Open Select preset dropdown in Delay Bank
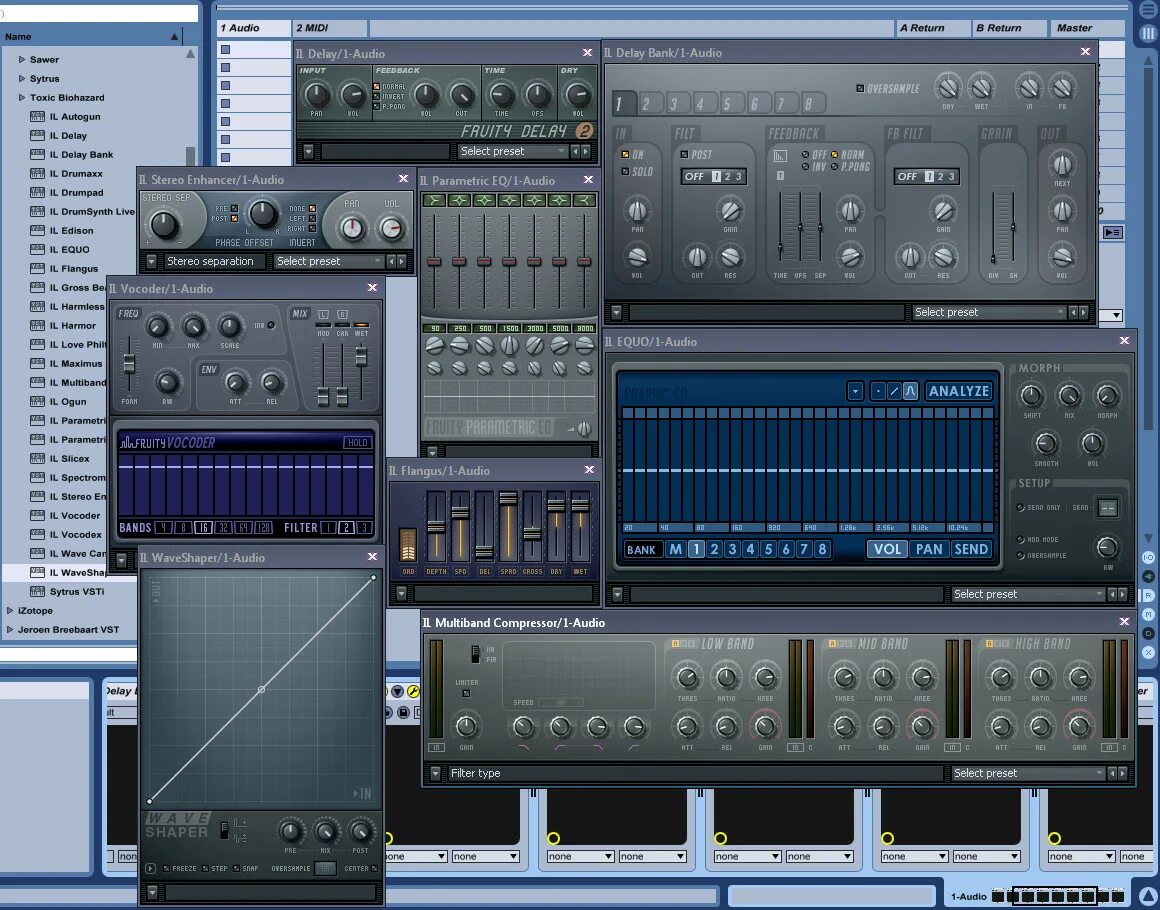This screenshot has height=910, width=1160. coord(989,312)
